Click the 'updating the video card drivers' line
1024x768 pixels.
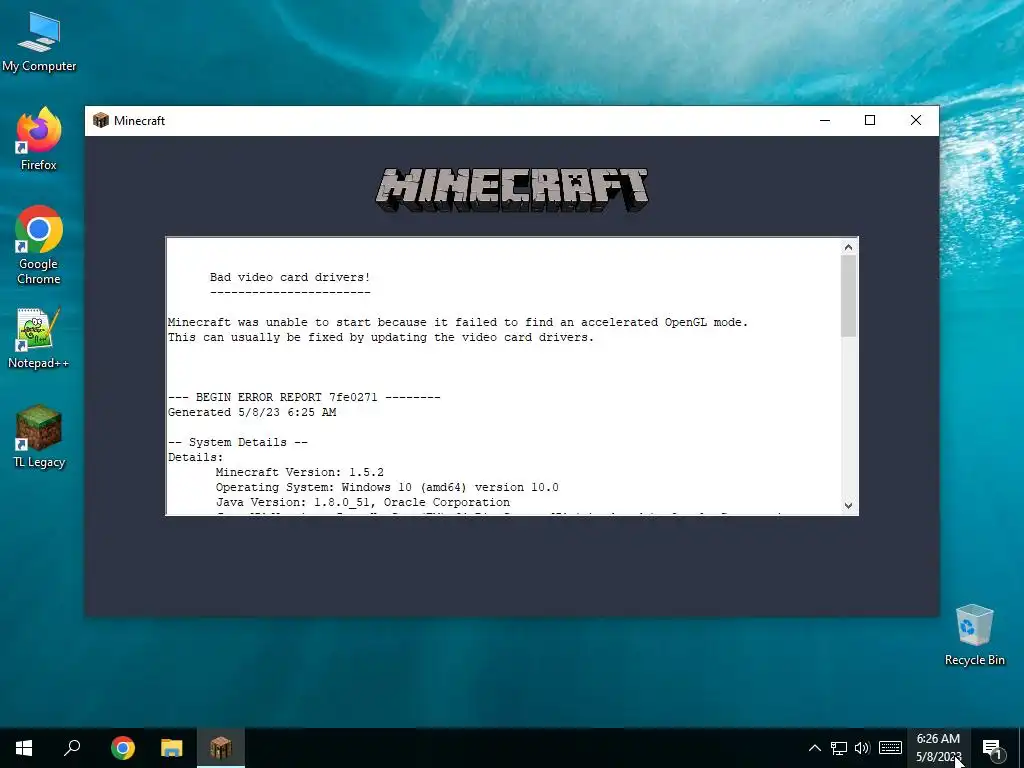click(x=381, y=337)
